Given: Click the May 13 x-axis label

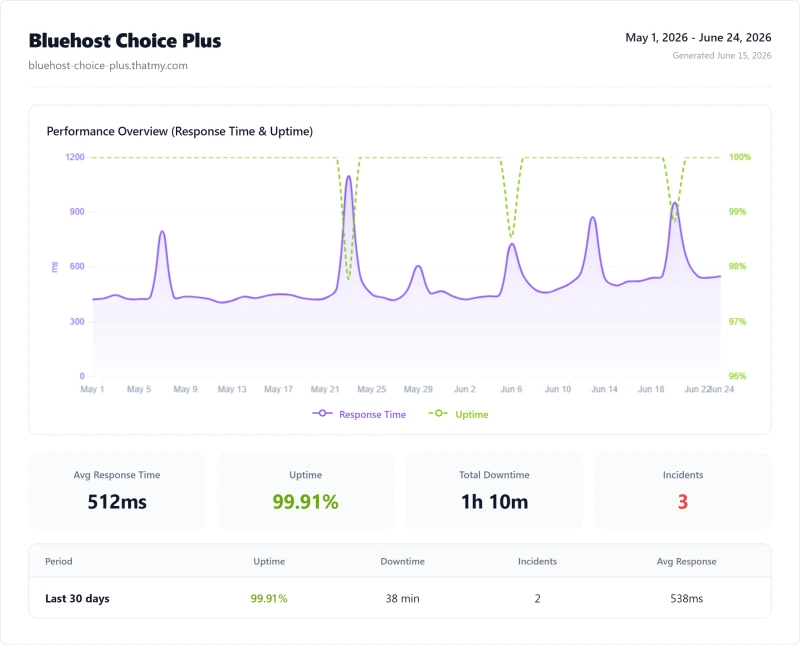Looking at the screenshot, I should click(x=232, y=389).
